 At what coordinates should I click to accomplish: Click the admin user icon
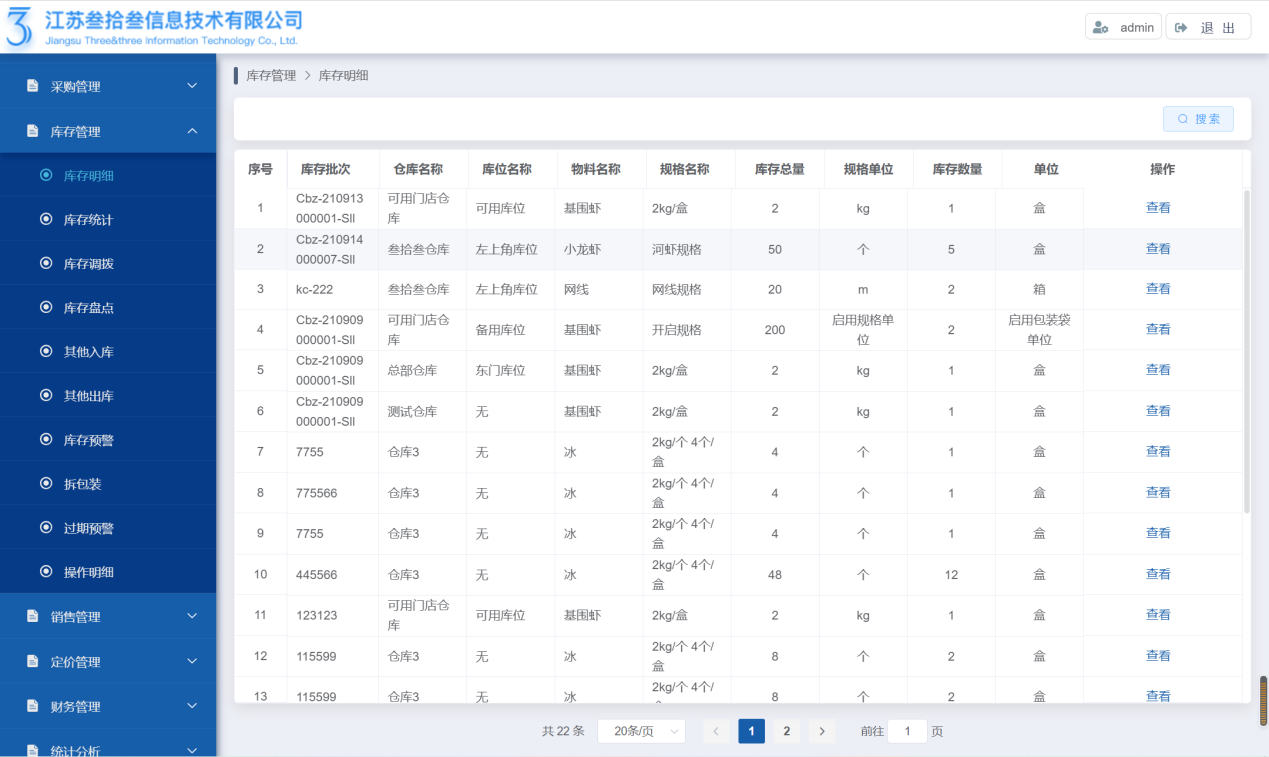(1101, 28)
